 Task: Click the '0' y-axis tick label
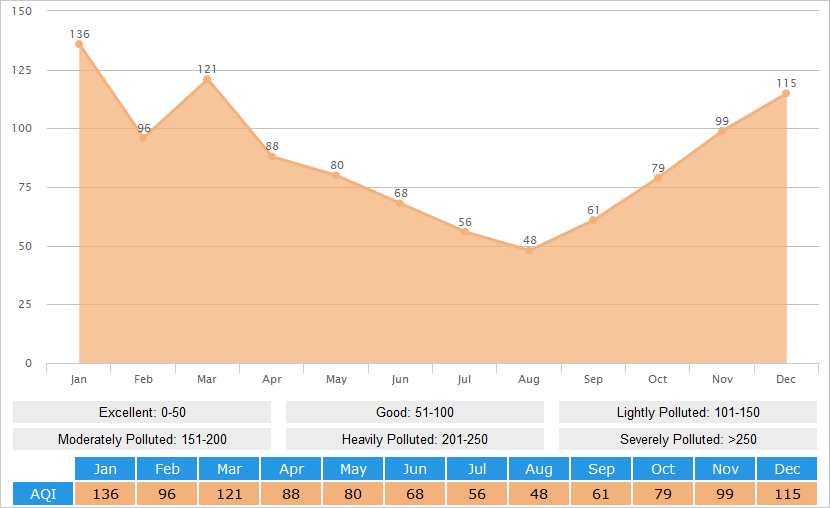coord(29,363)
